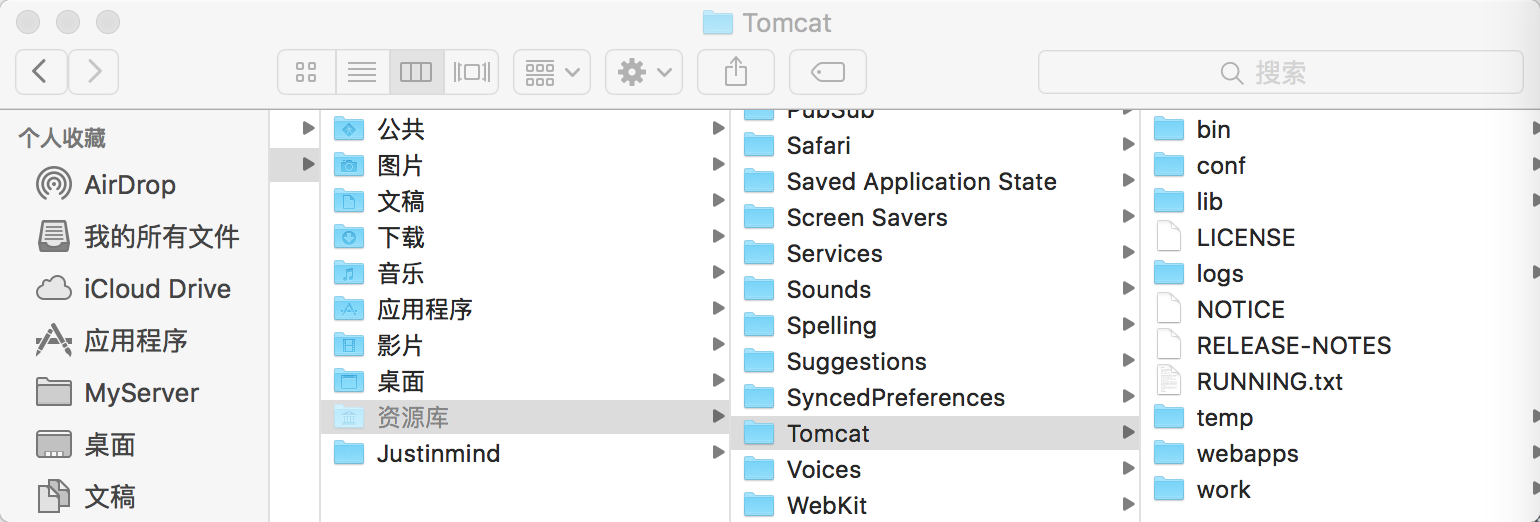Image resolution: width=1540 pixels, height=522 pixels.
Task: Select the 音乐 folder
Action: click(x=525, y=273)
